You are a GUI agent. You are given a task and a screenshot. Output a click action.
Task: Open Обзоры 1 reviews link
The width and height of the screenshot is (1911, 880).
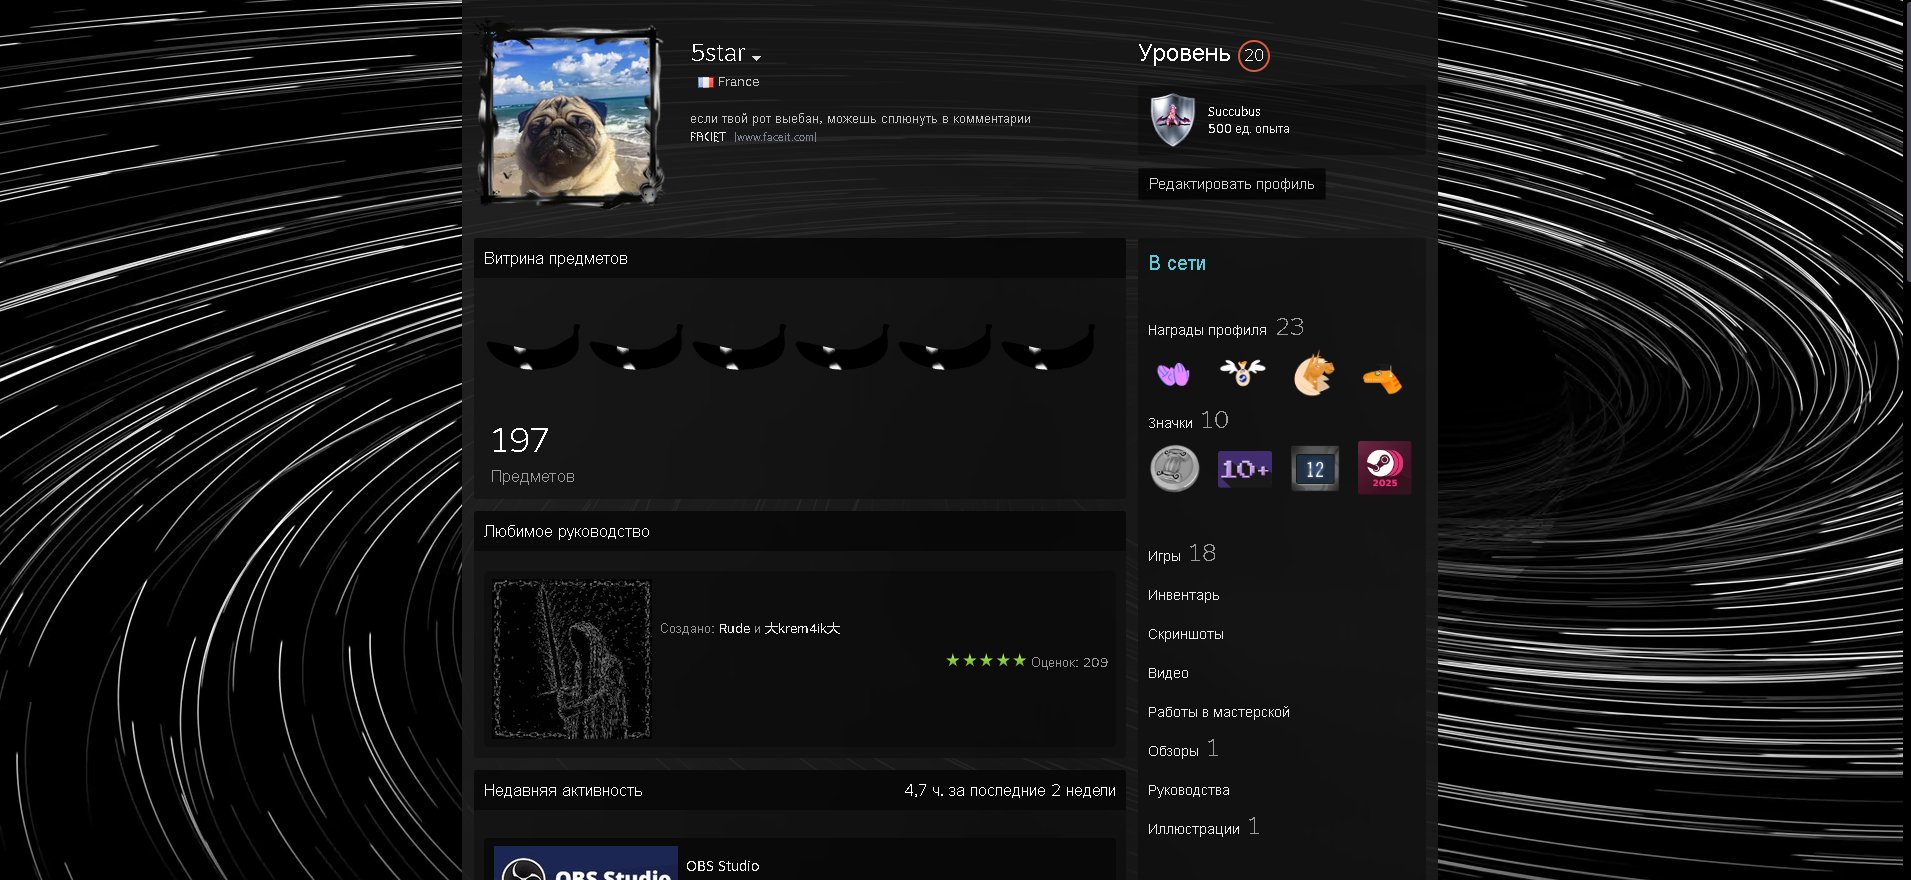(x=1182, y=748)
